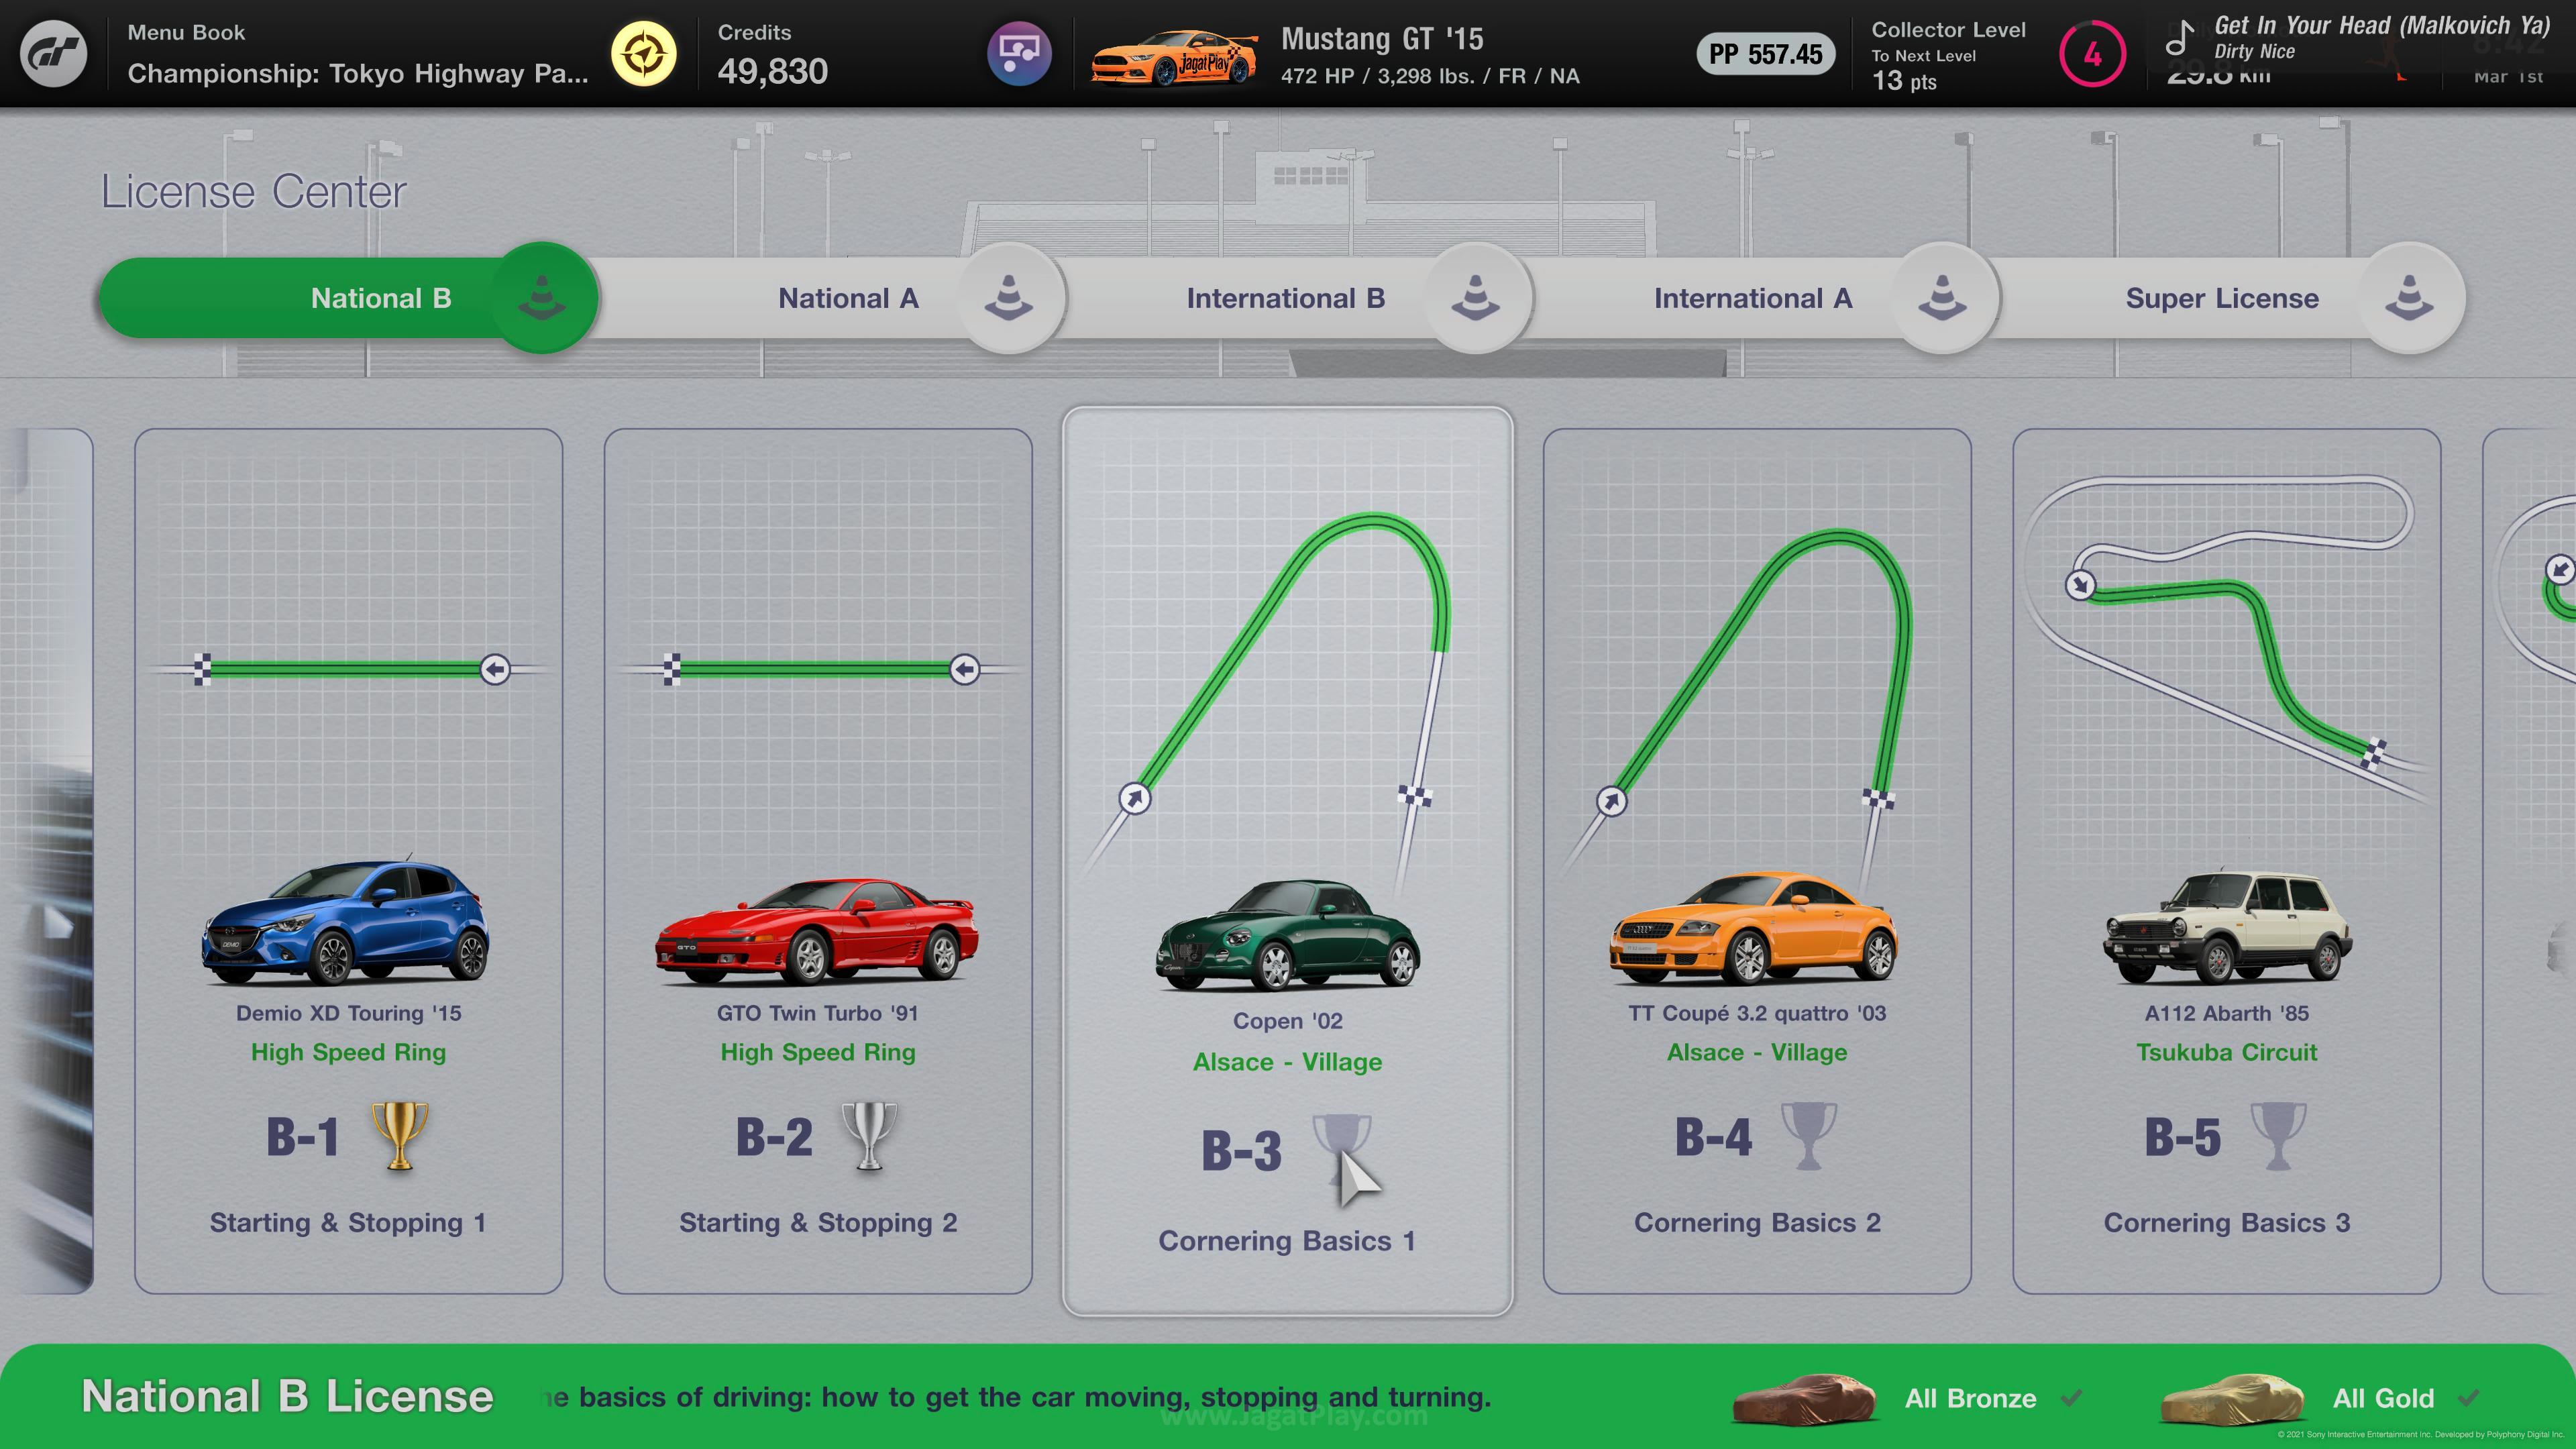Open the Menu Book compass icon
Image resolution: width=2576 pixels, height=1449 pixels.
click(644, 53)
